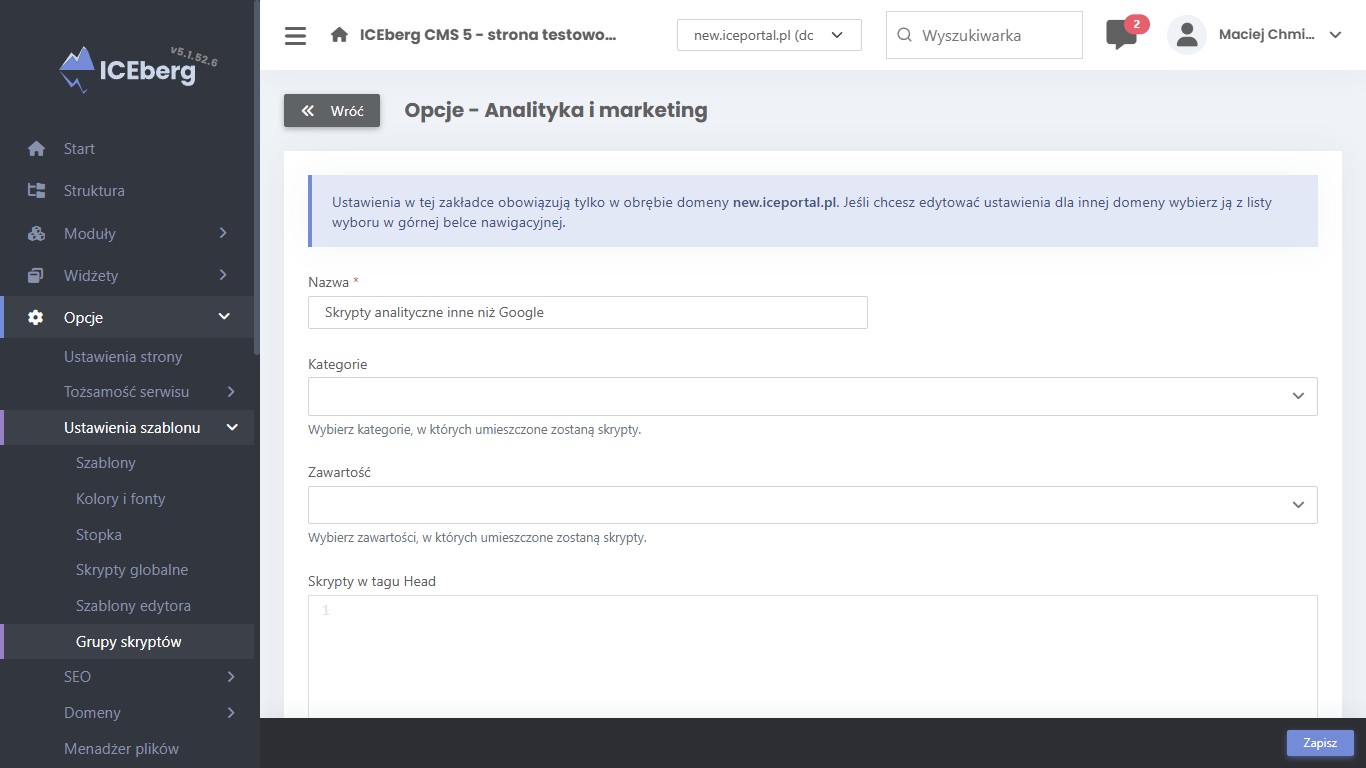This screenshot has width=1366, height=768.
Task: Click into the Skrypty w tagu Head editor
Action: pos(812,656)
